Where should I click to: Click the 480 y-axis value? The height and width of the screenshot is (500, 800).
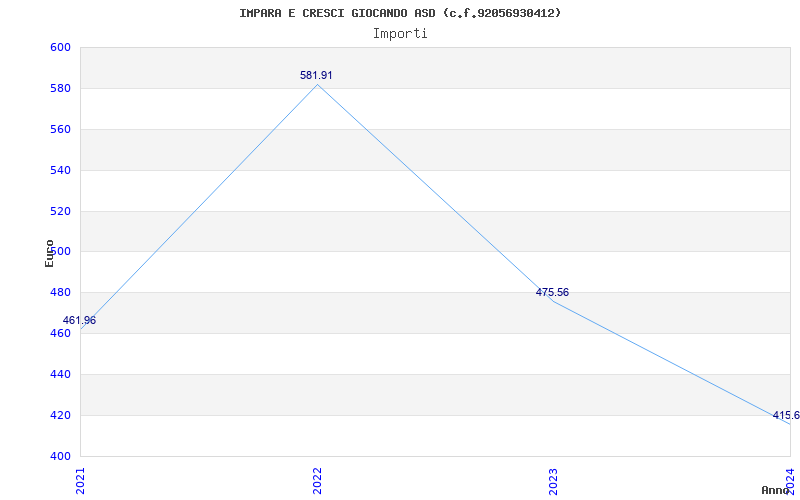pos(59,292)
